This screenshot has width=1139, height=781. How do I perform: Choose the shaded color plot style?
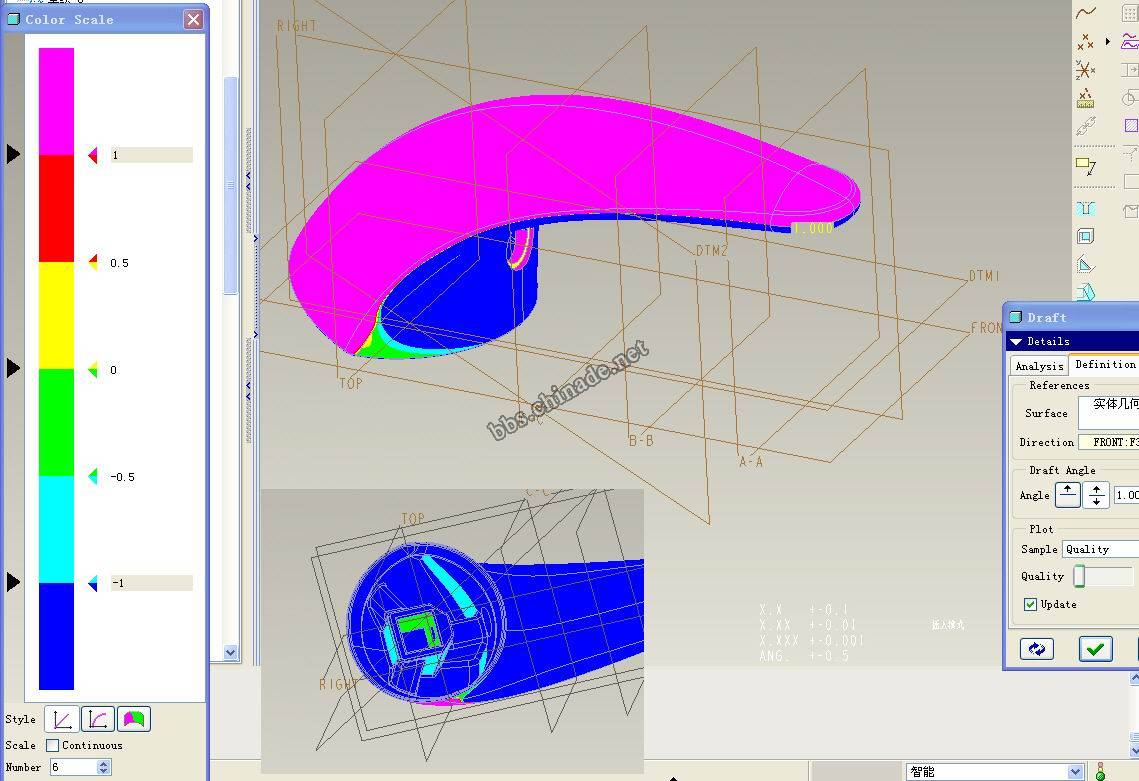134,719
